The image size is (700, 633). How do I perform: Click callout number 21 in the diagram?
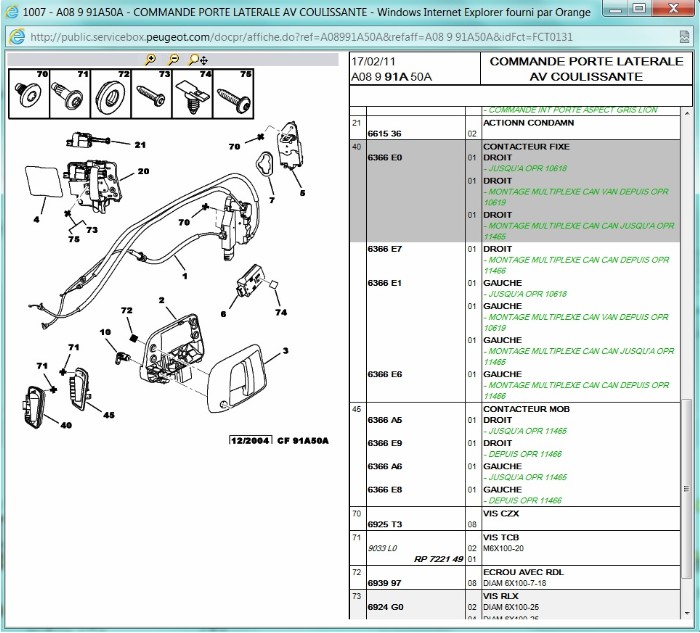(140, 145)
